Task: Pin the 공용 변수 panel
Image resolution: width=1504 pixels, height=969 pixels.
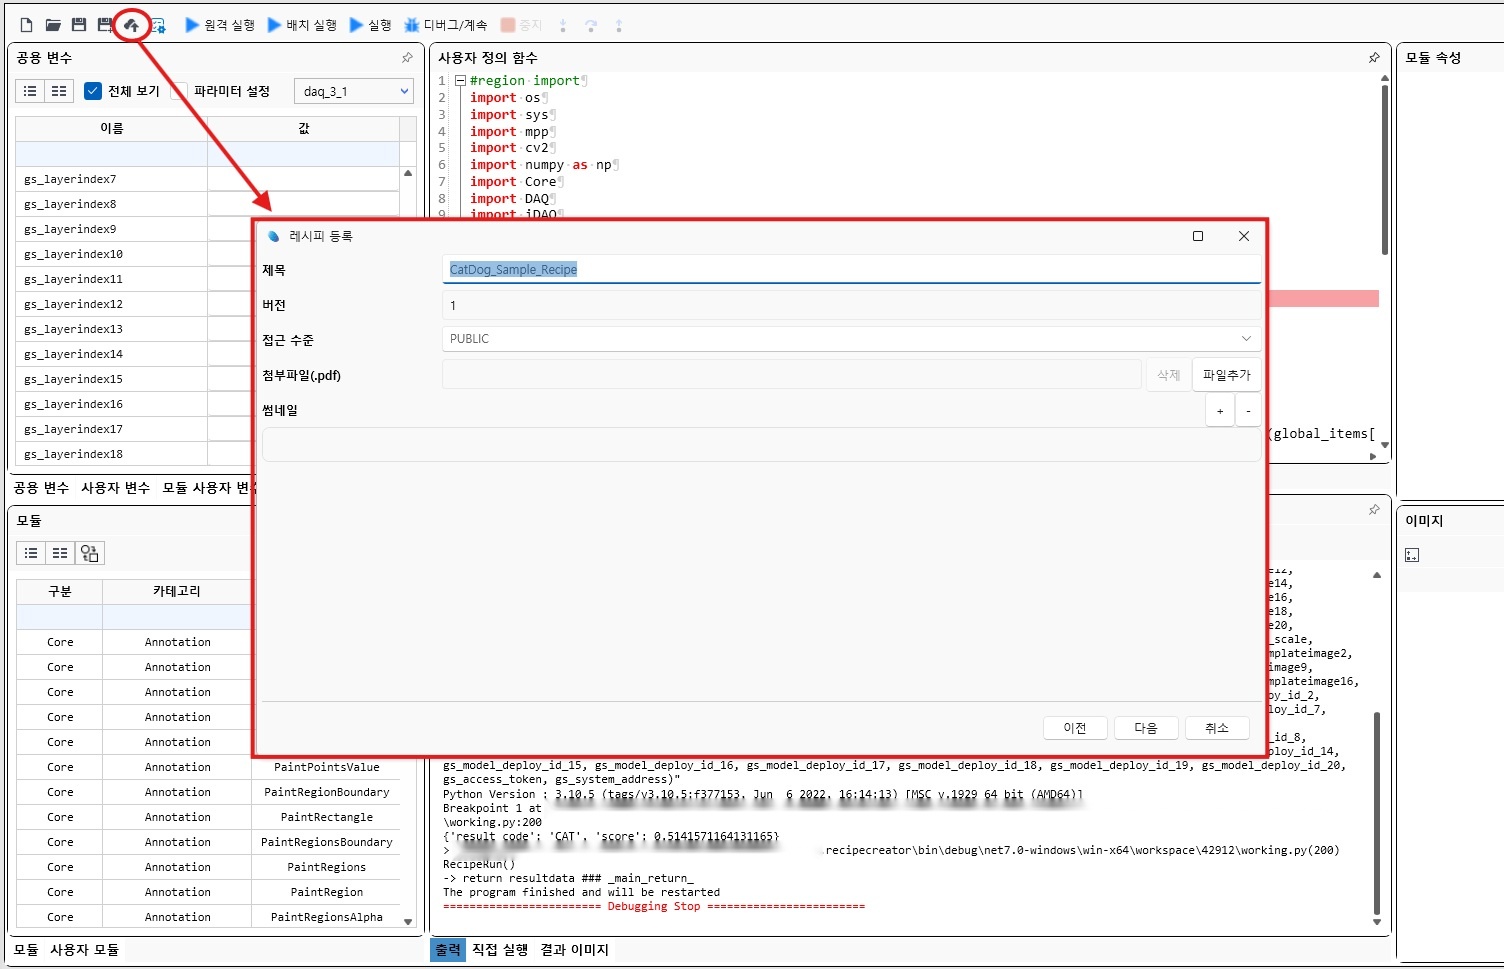Action: click(x=407, y=58)
